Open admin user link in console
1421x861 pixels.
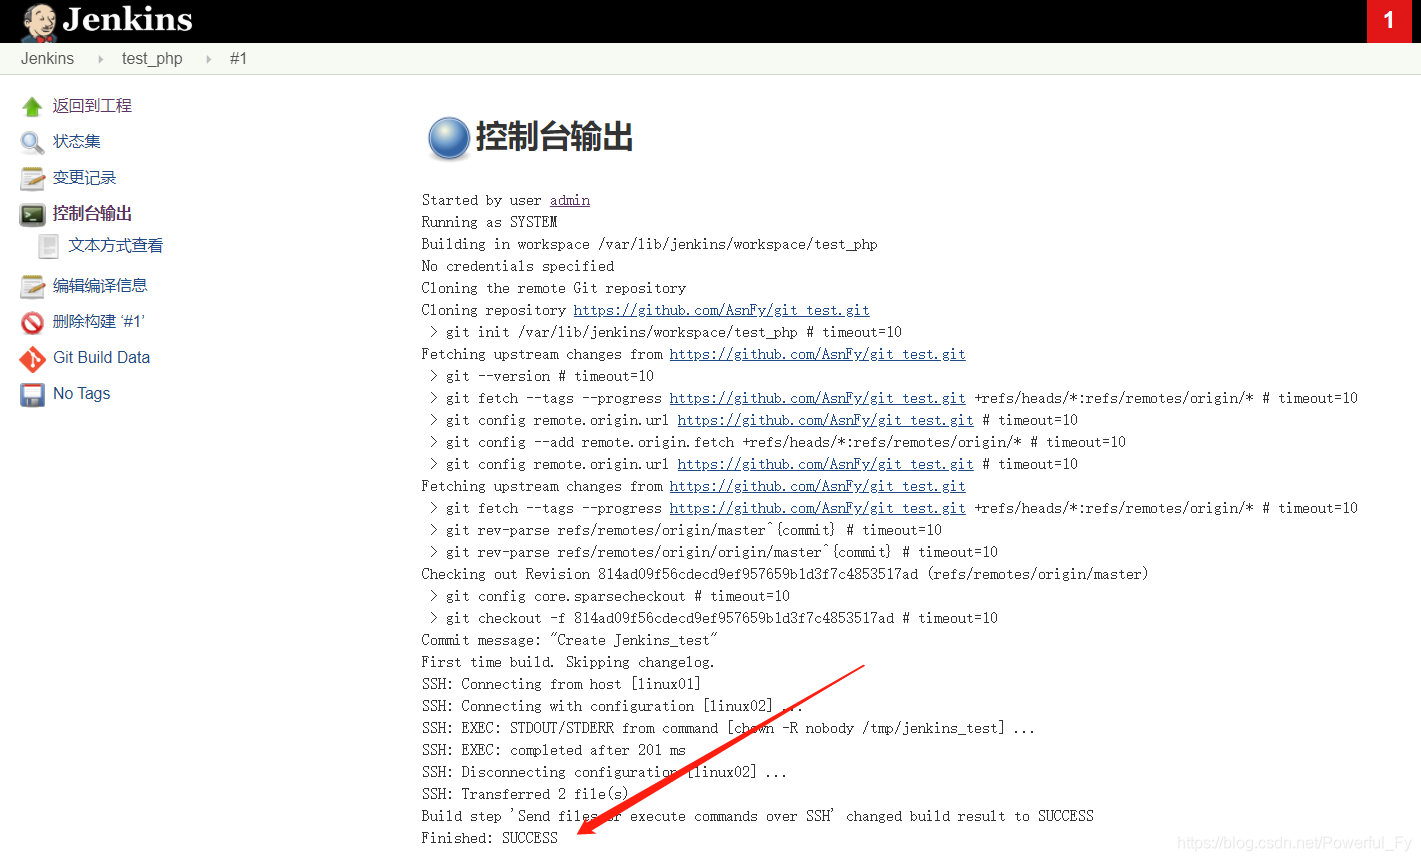pos(570,200)
